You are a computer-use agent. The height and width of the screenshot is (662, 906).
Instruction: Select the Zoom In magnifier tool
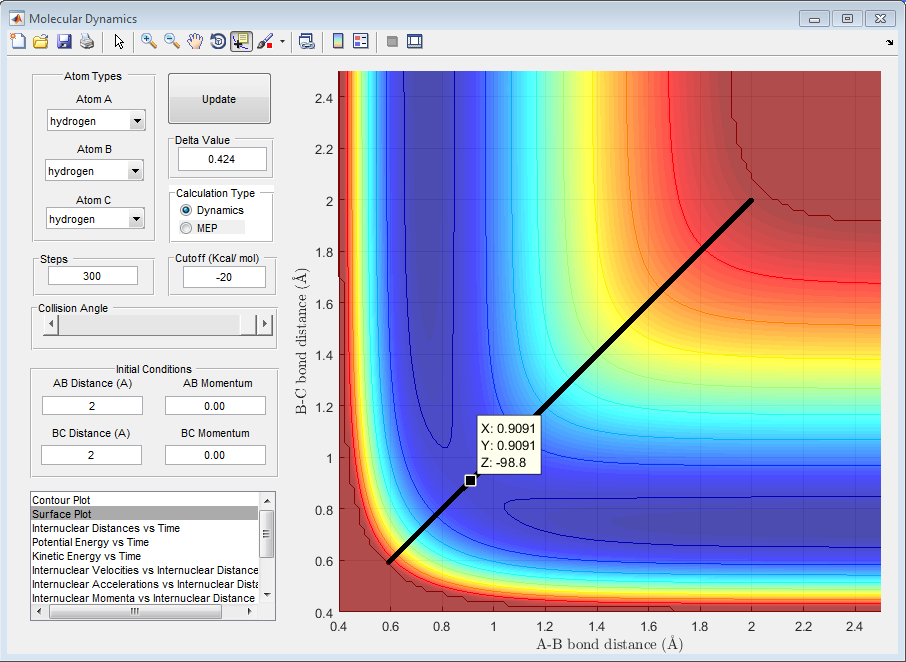(x=149, y=41)
